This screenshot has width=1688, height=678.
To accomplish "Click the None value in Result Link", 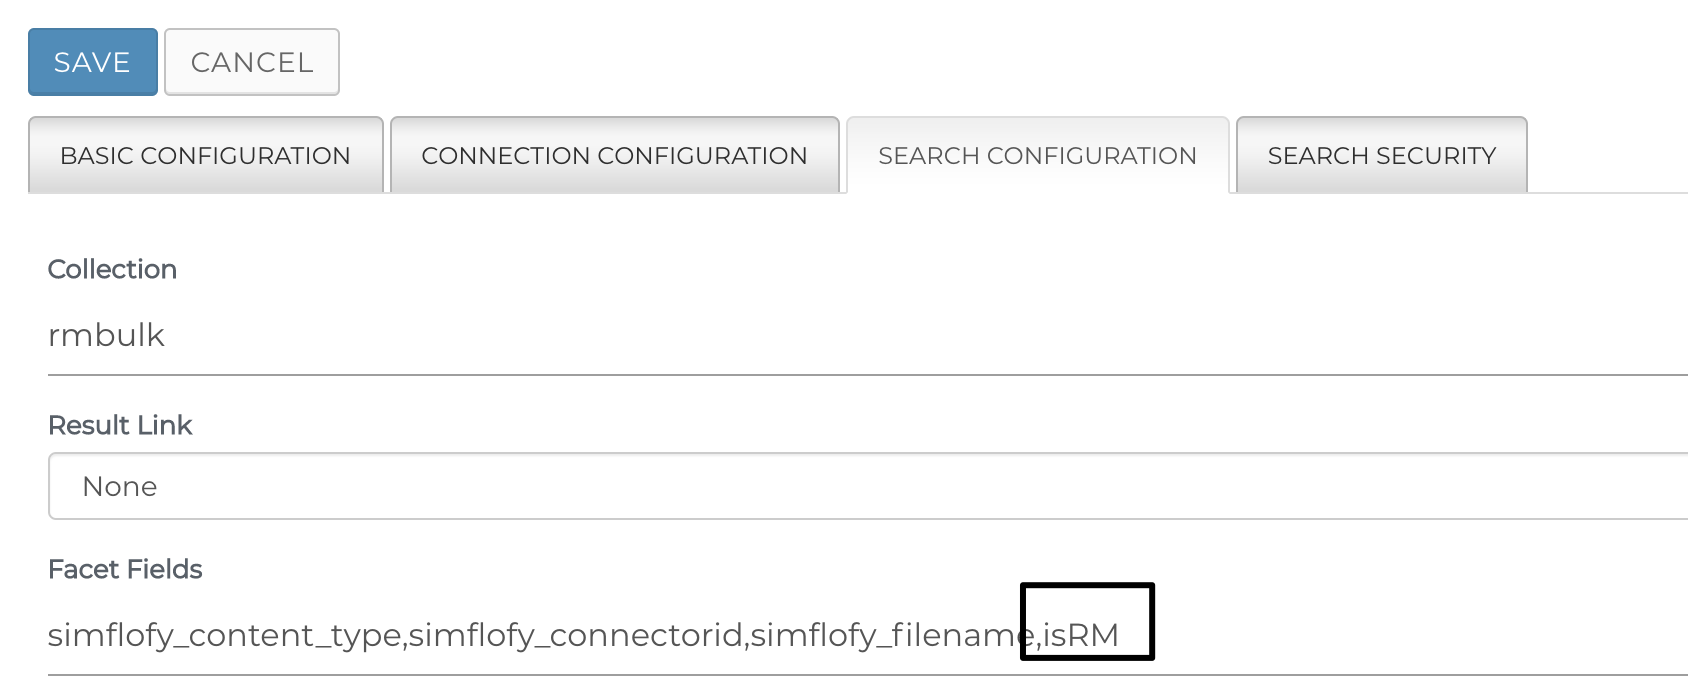I will tap(120, 486).
